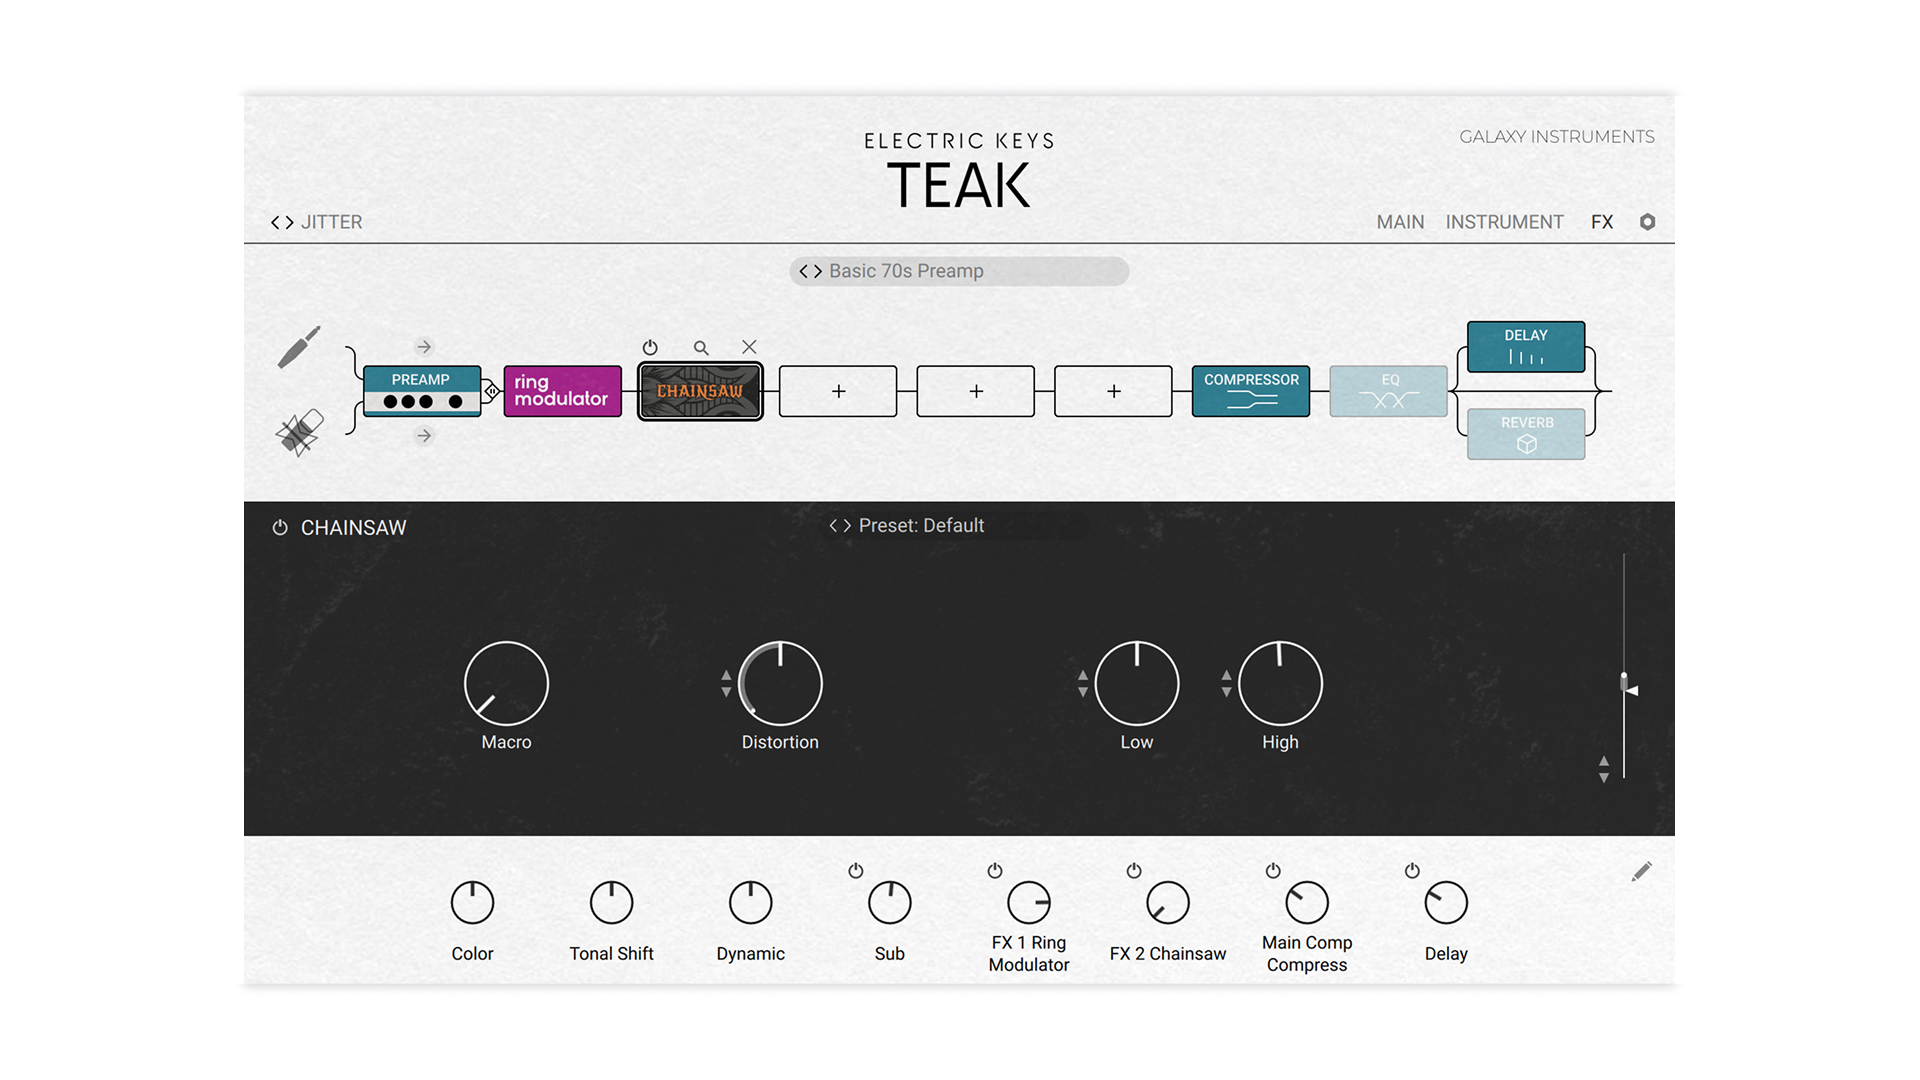Click the EQ module icon
Viewport: 1920px width, 1080px height.
[1388, 390]
